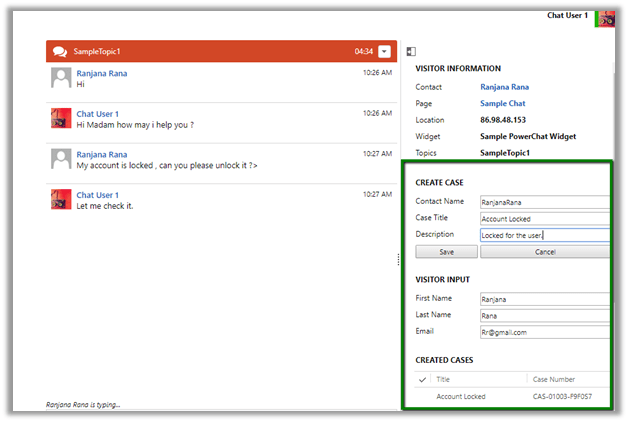The height and width of the screenshot is (422, 628).
Task: Select all cases with the header checkmark
Action: [422, 379]
